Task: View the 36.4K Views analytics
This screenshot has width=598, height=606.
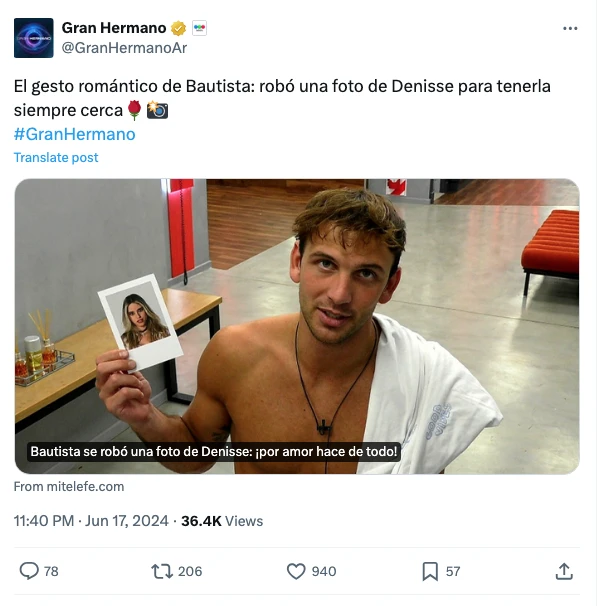Action: pos(222,521)
